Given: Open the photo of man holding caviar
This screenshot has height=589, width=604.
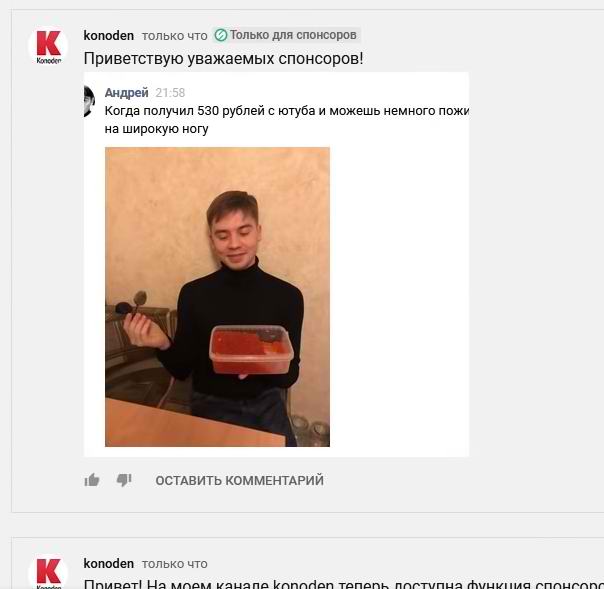Looking at the screenshot, I should point(217,297).
